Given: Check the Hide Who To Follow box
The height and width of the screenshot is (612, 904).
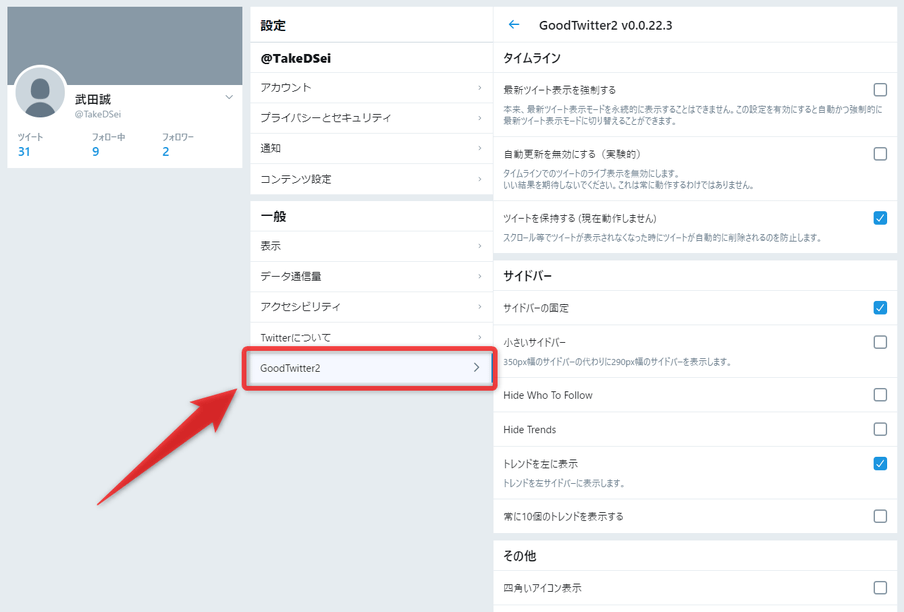Looking at the screenshot, I should click(880, 395).
